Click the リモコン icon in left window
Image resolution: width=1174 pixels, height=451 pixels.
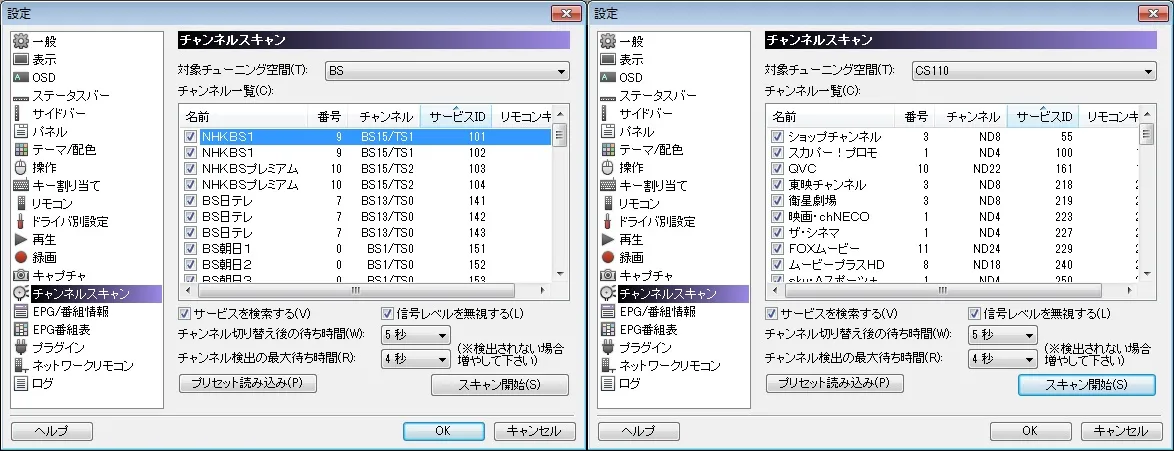(21, 203)
